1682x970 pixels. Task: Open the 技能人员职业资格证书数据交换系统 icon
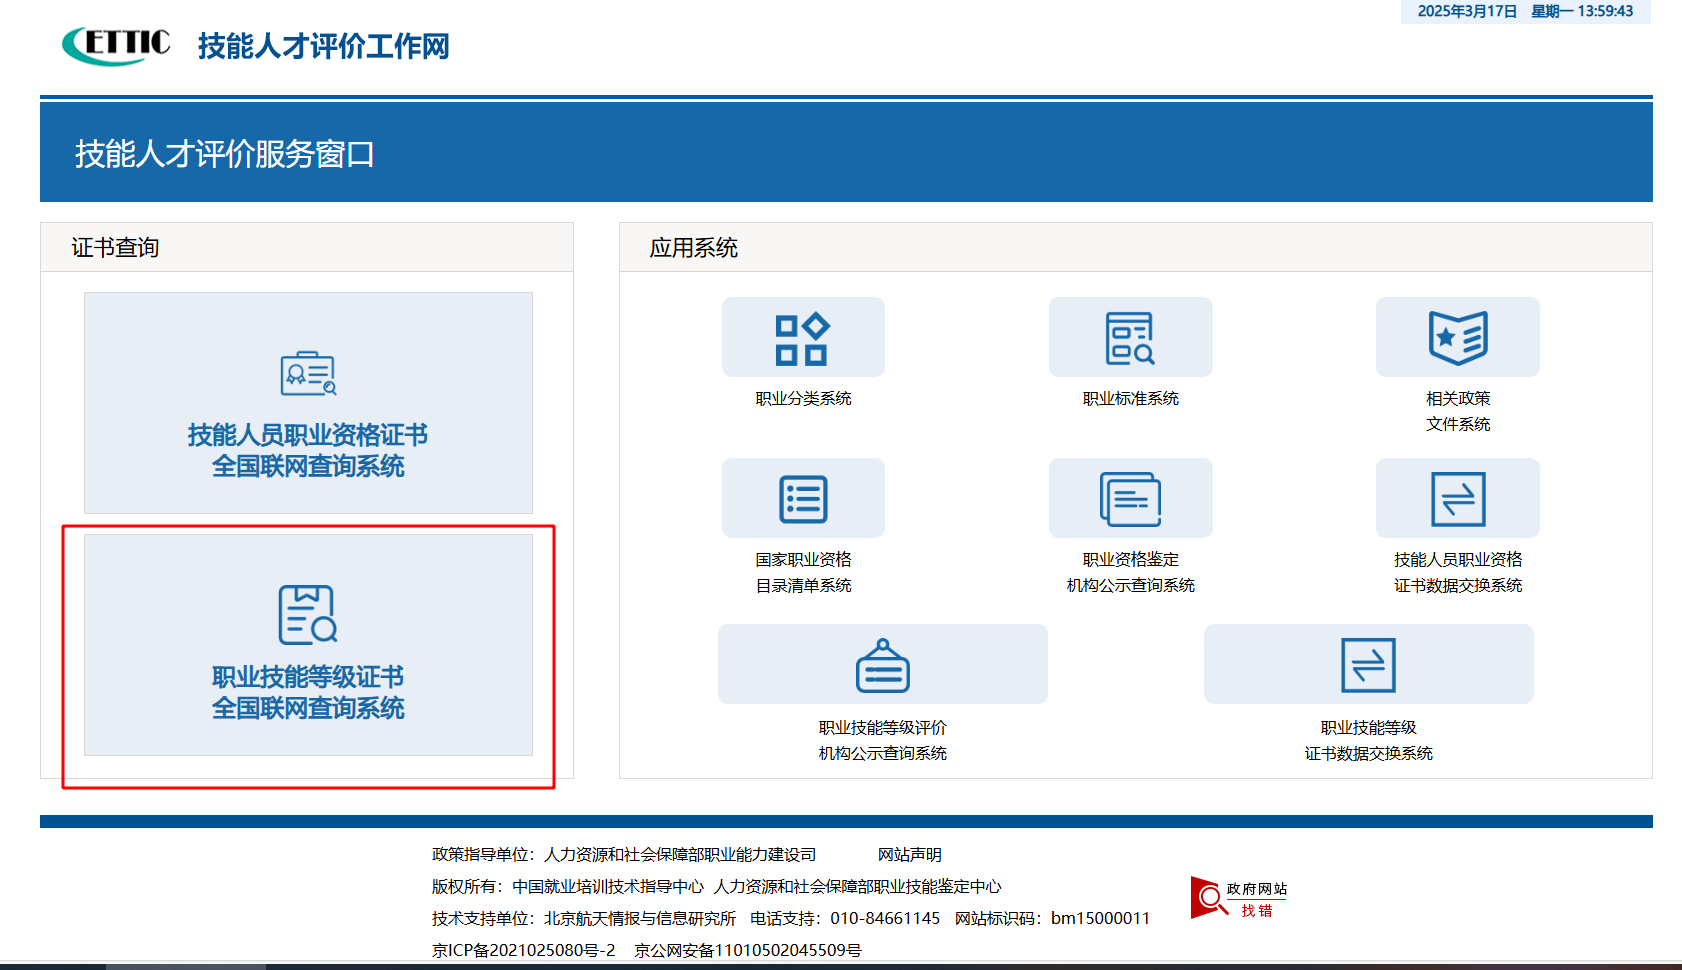[x=1457, y=499]
